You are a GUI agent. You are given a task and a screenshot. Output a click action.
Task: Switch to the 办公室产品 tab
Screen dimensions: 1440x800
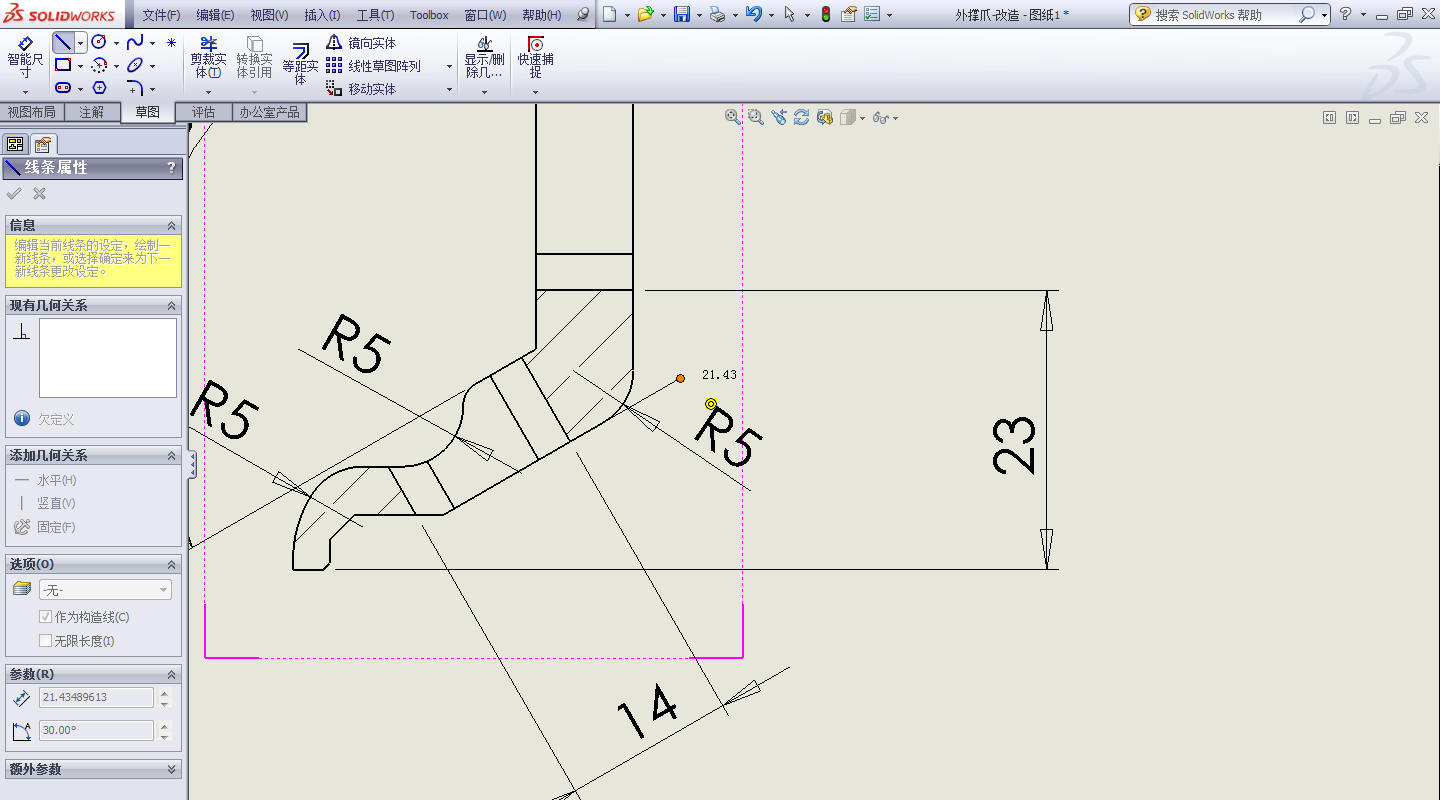click(270, 112)
